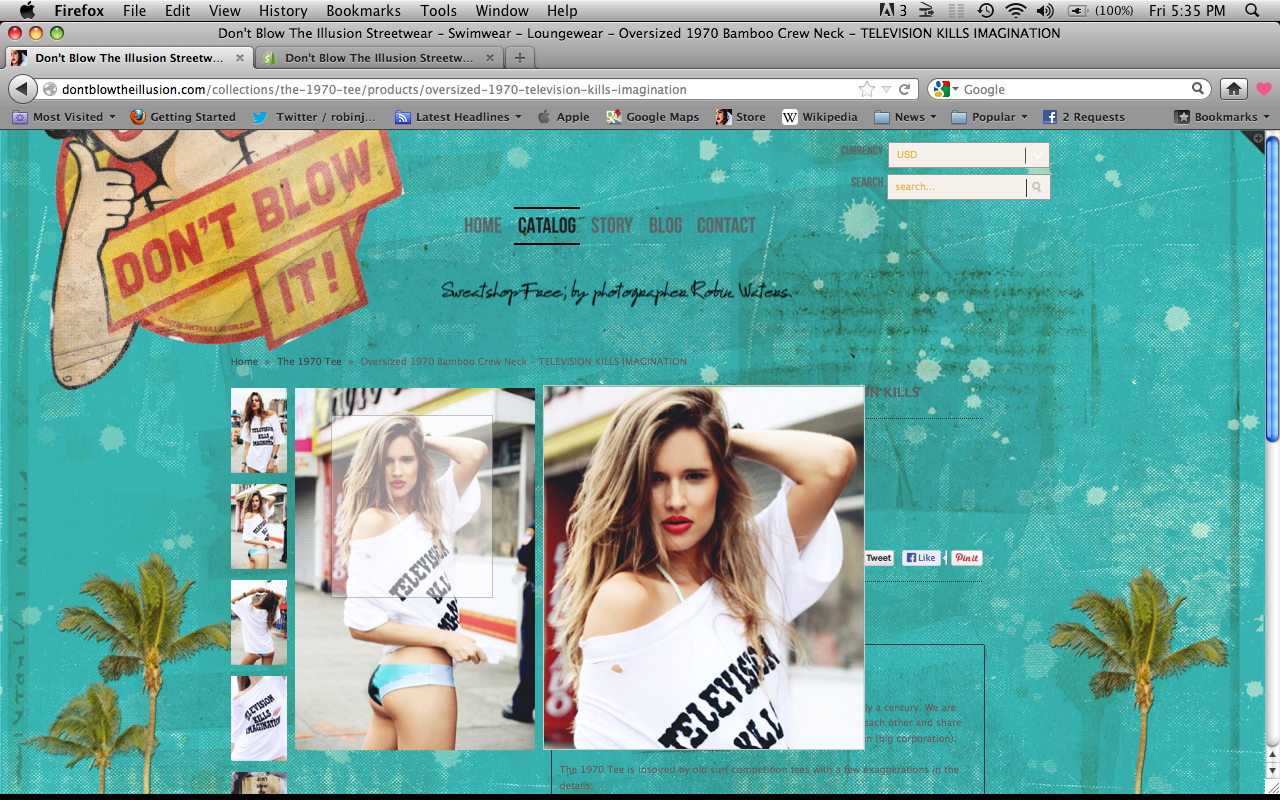Reload the page with the refresh icon
1280x800 pixels.
(905, 89)
